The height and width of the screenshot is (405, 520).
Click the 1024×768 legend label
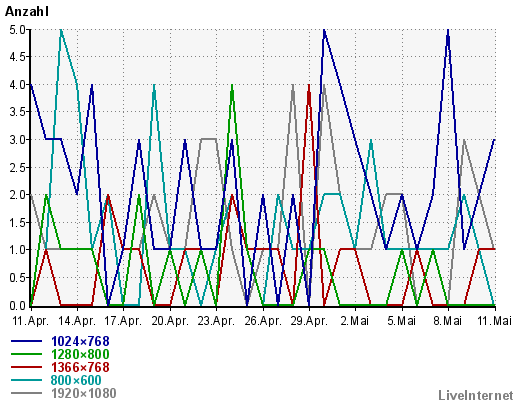pos(80,341)
